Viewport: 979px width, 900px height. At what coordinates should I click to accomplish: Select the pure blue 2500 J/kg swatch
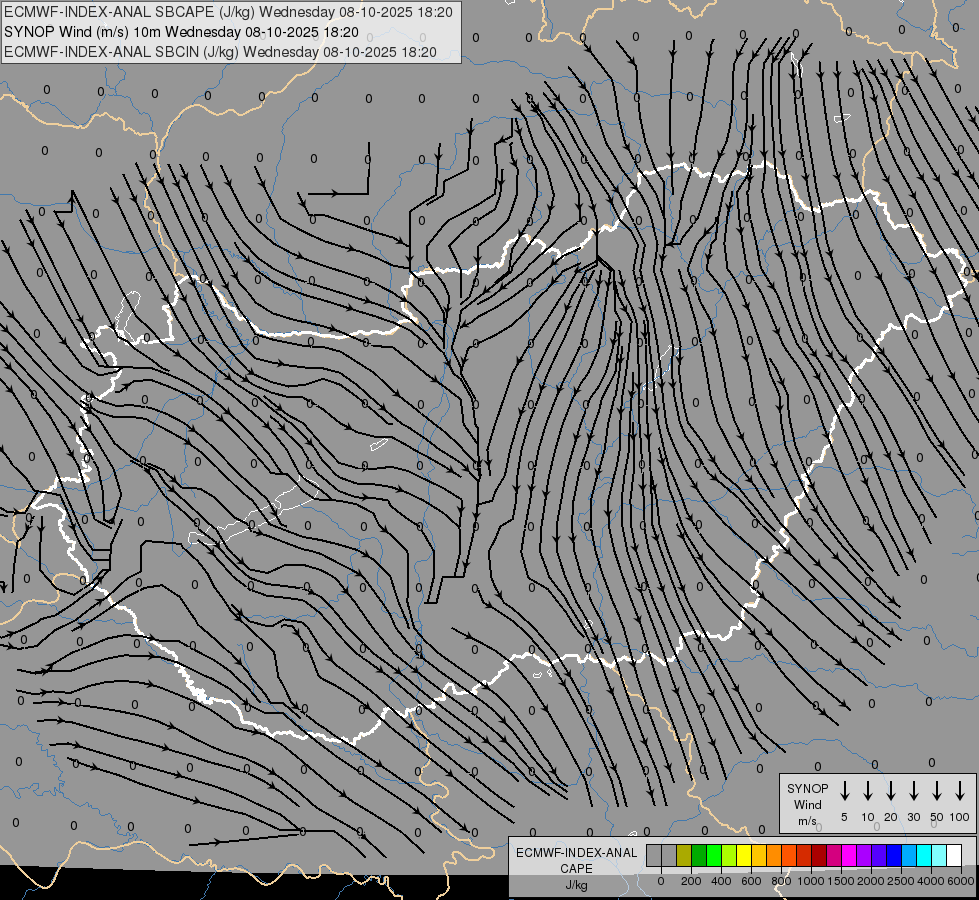(x=894, y=855)
